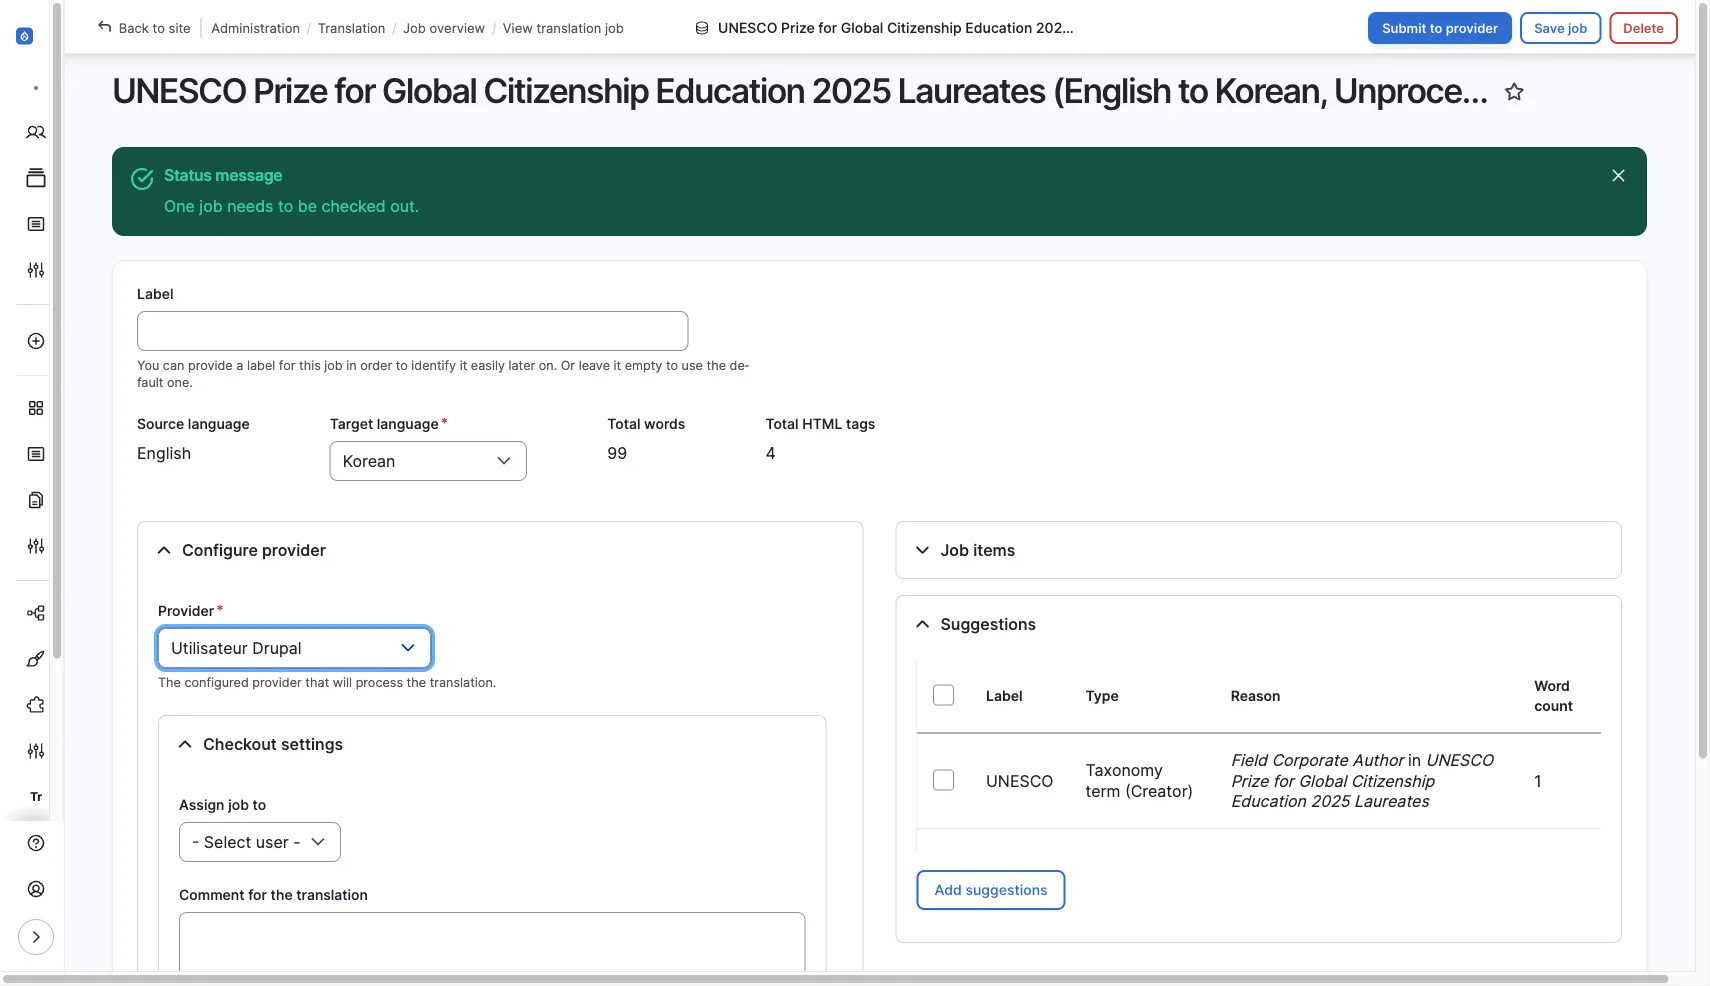Open the user account icon at sidebar bottom

click(36, 889)
